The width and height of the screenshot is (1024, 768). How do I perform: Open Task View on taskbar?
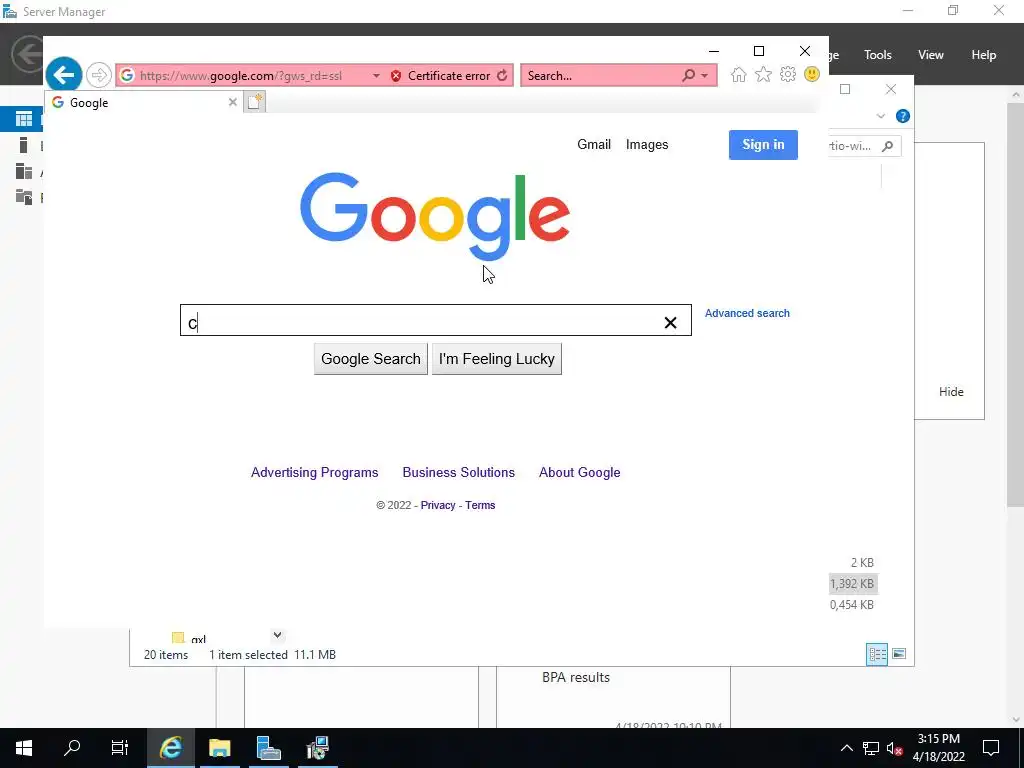pos(120,748)
